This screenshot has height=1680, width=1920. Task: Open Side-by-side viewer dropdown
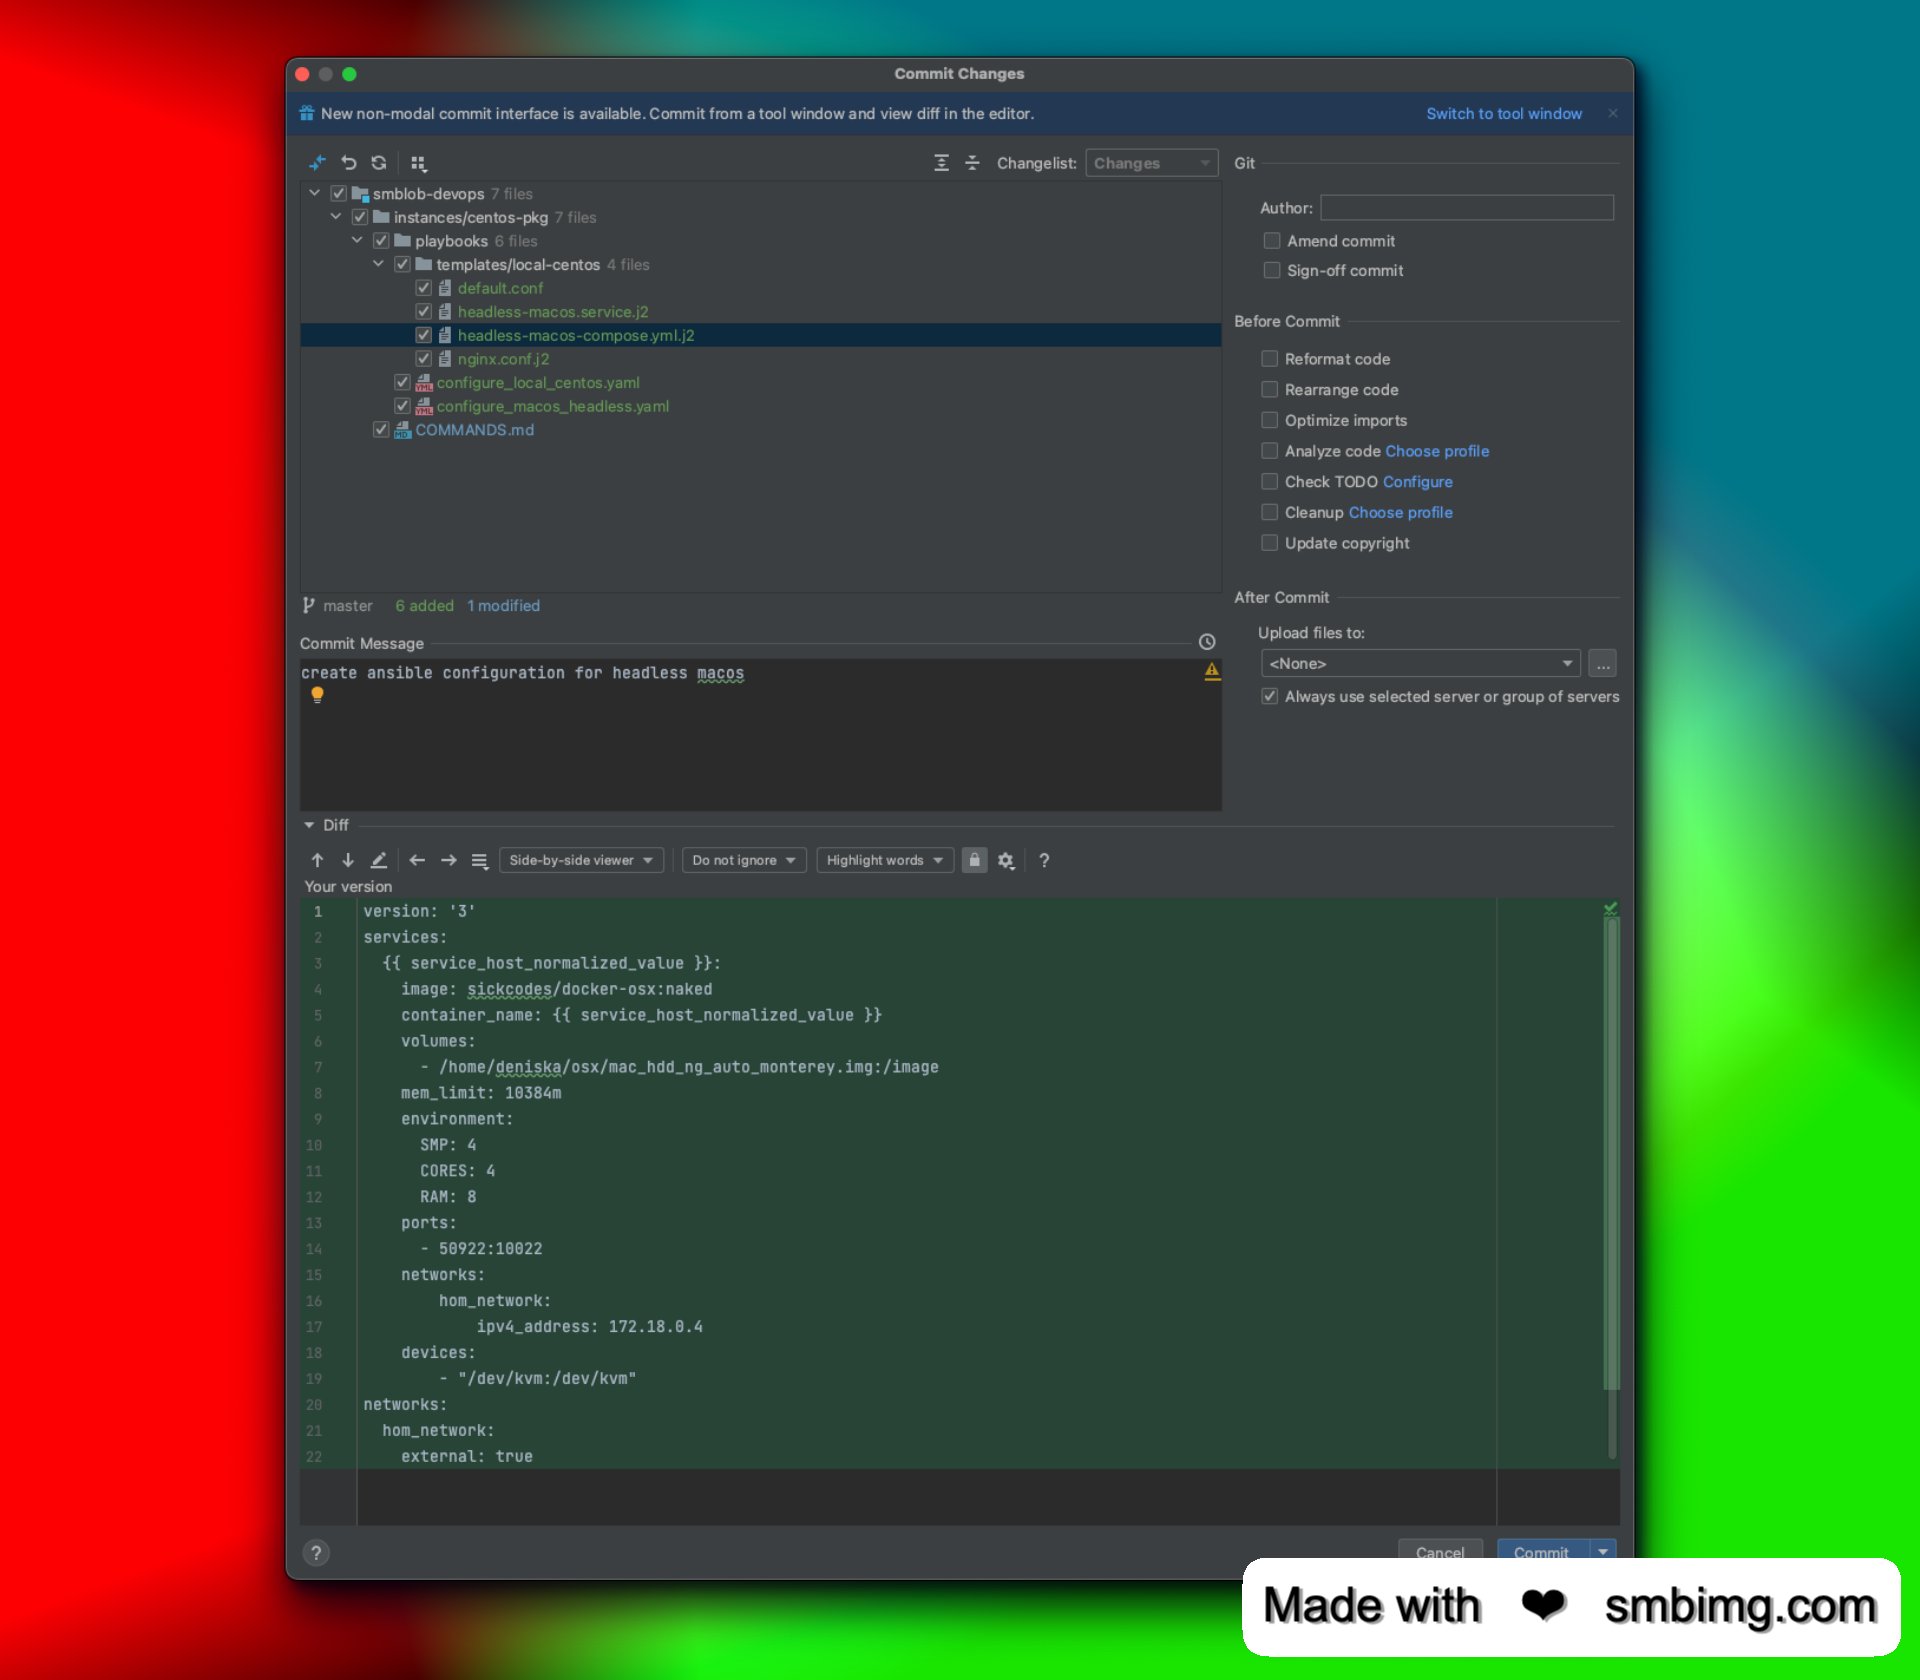(581, 860)
